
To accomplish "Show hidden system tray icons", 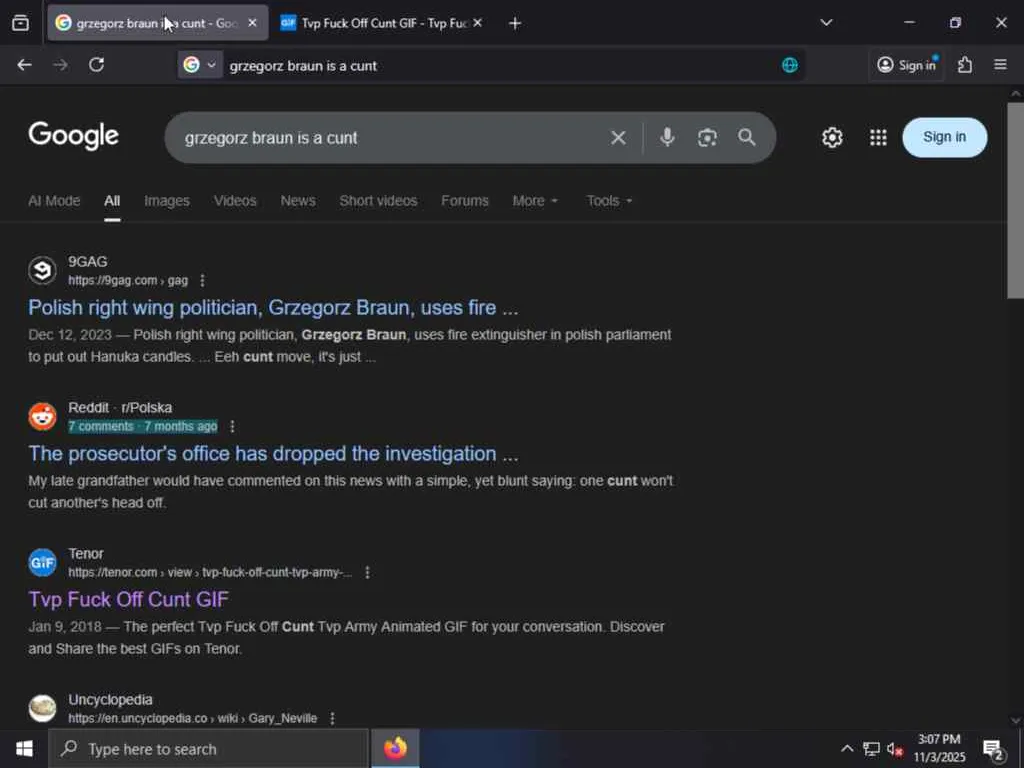I will click(847, 749).
